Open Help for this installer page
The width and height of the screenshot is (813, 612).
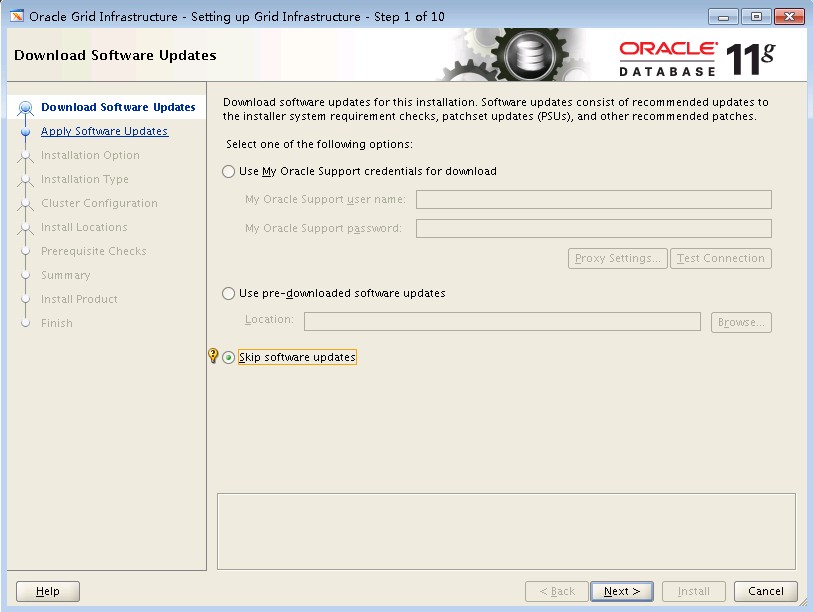pos(48,591)
